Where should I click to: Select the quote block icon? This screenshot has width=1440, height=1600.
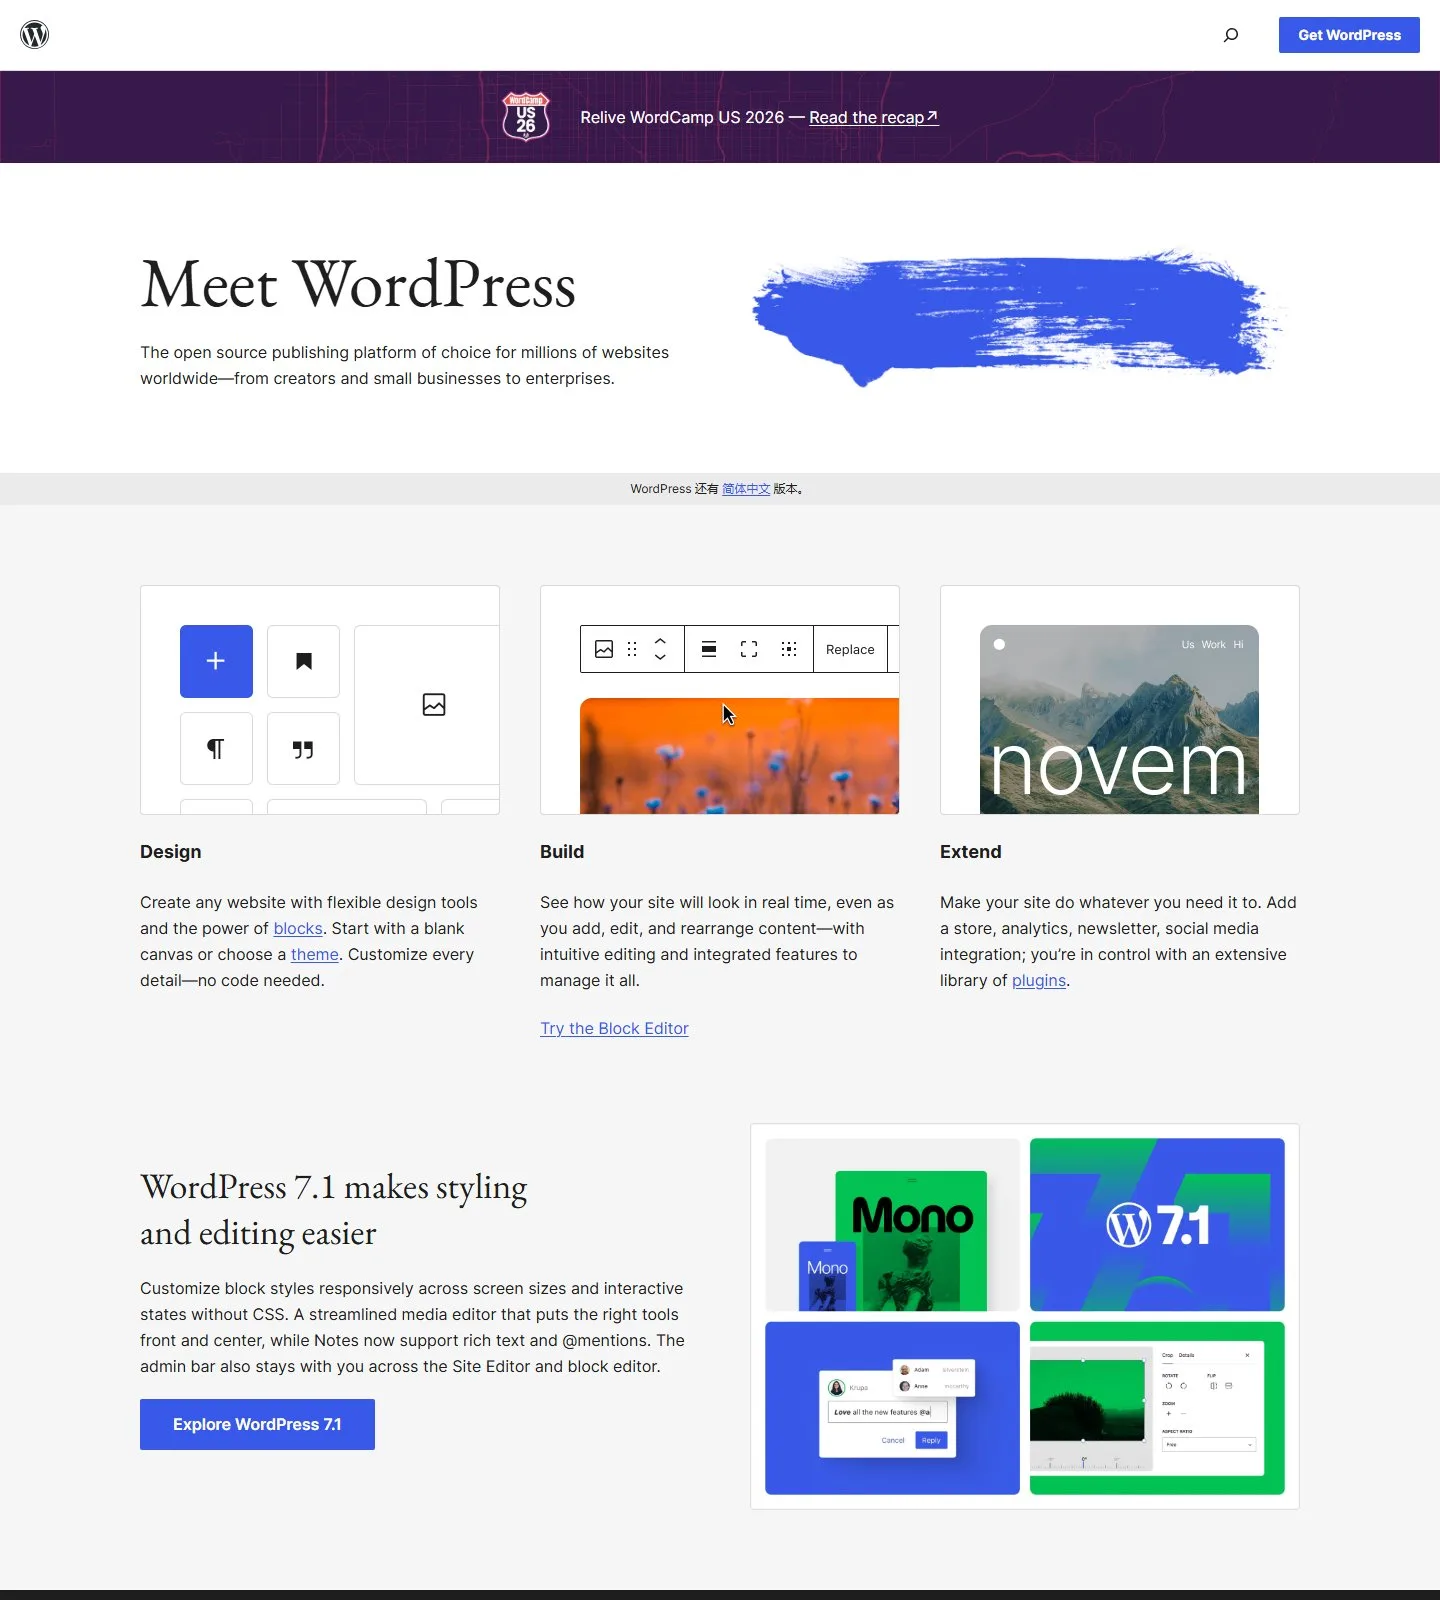click(x=304, y=749)
